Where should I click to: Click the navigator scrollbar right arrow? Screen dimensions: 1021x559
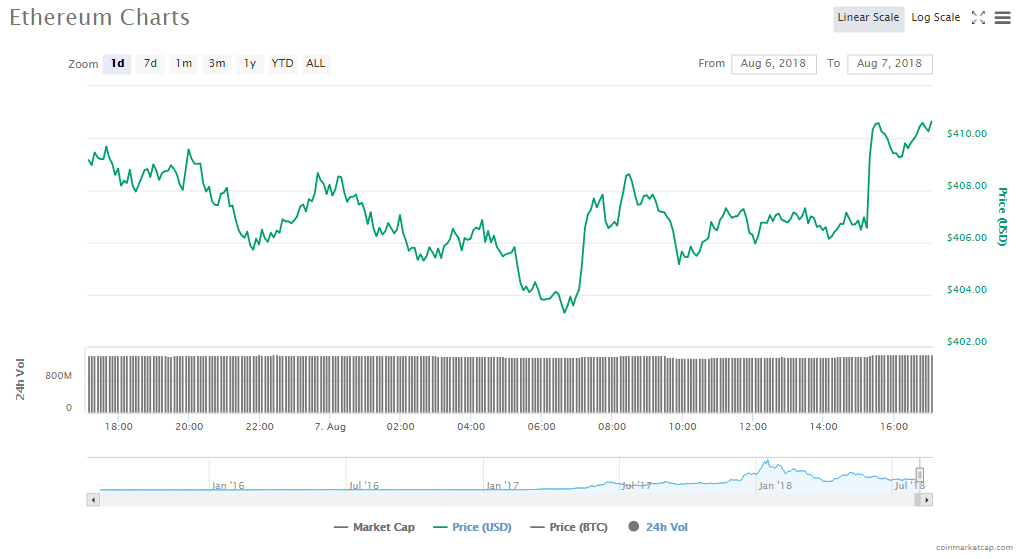click(927, 499)
